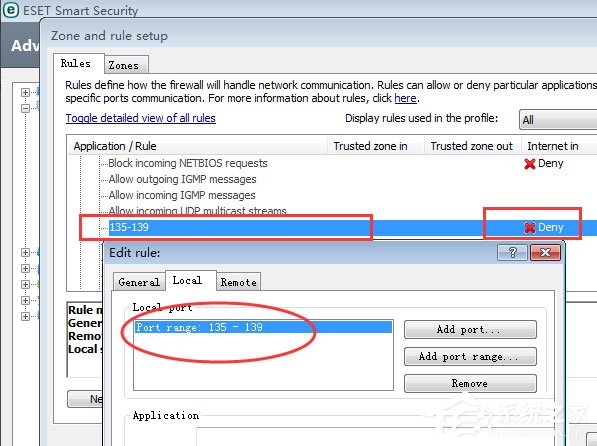Collapse the expanded minus tree node
Viewport: 597px width, 446px height.
tap(25, 108)
